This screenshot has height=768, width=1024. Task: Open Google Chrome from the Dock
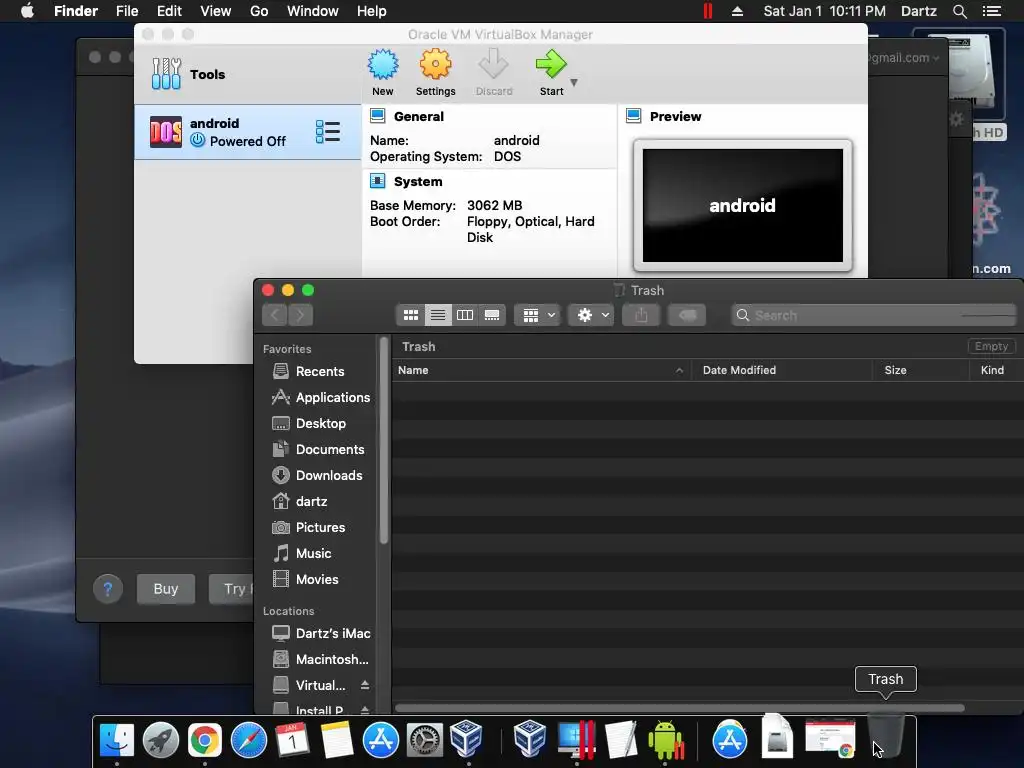tap(204, 741)
